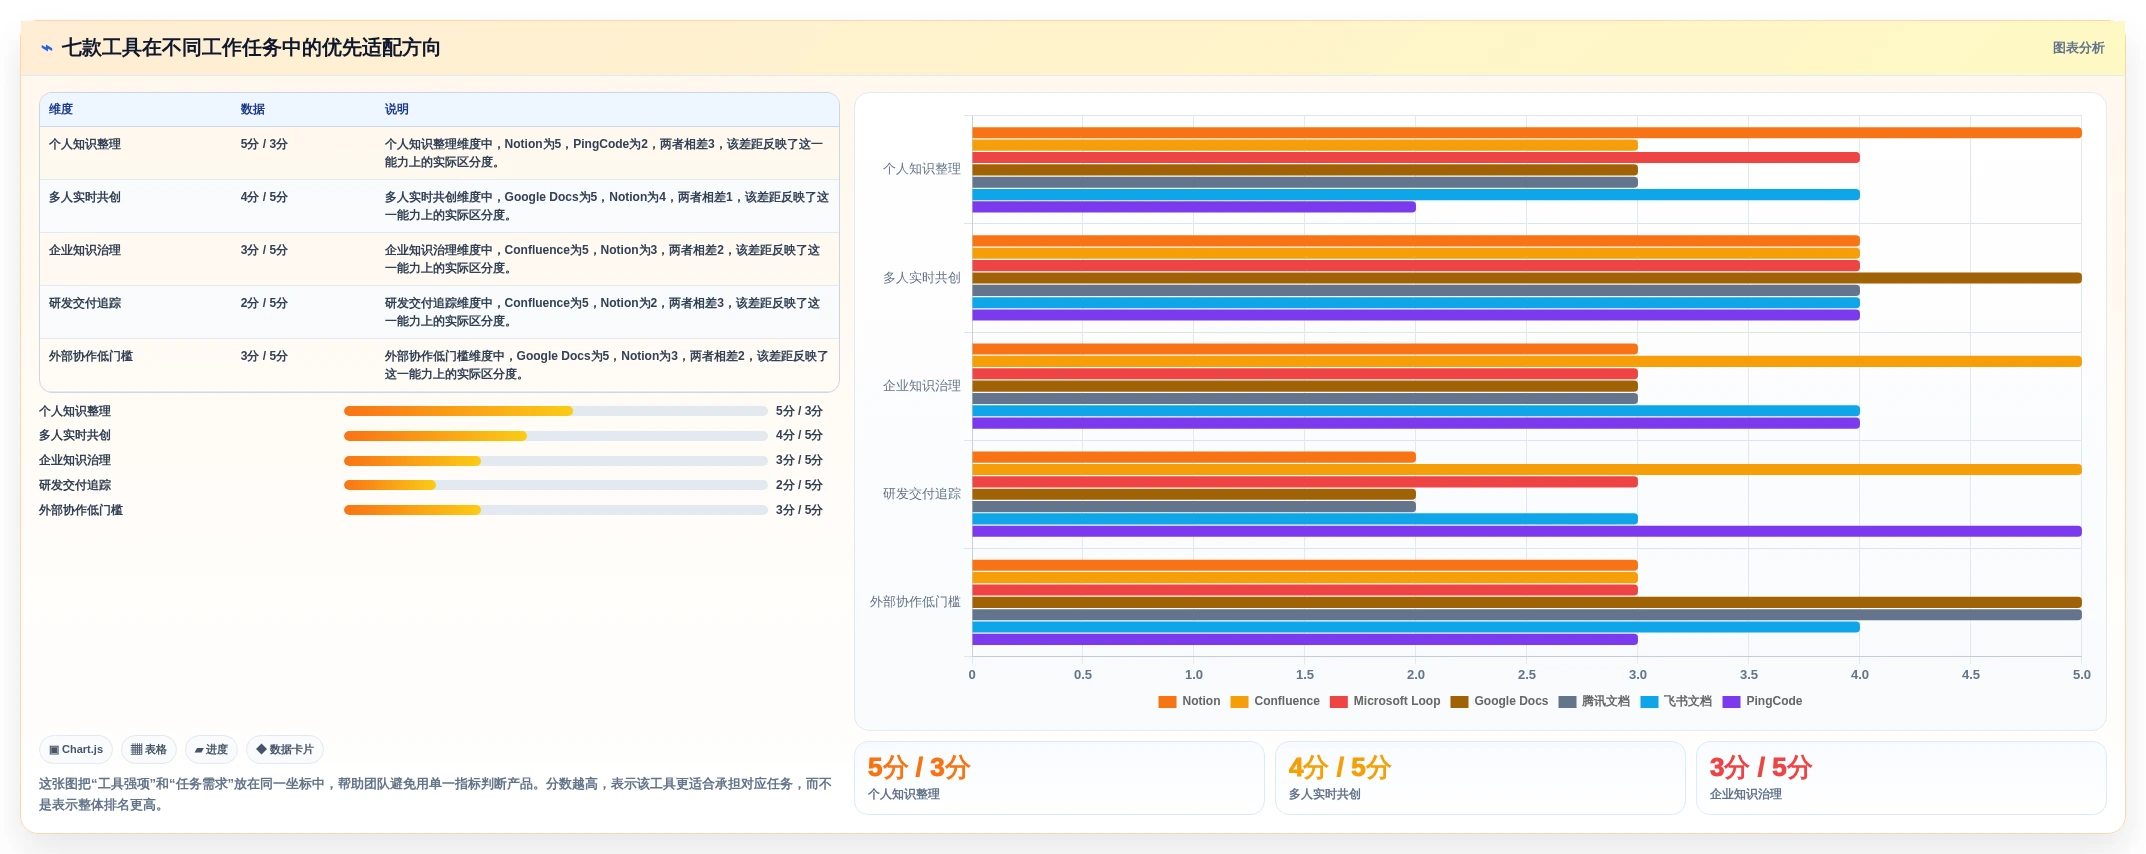Screen dimensions: 2146x854
Task: Click the chart title 七款工具在不同工作任务中的优先适配方向
Action: coord(251,48)
